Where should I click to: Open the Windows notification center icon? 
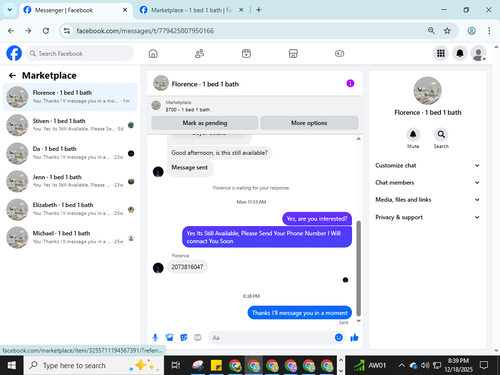[484, 366]
